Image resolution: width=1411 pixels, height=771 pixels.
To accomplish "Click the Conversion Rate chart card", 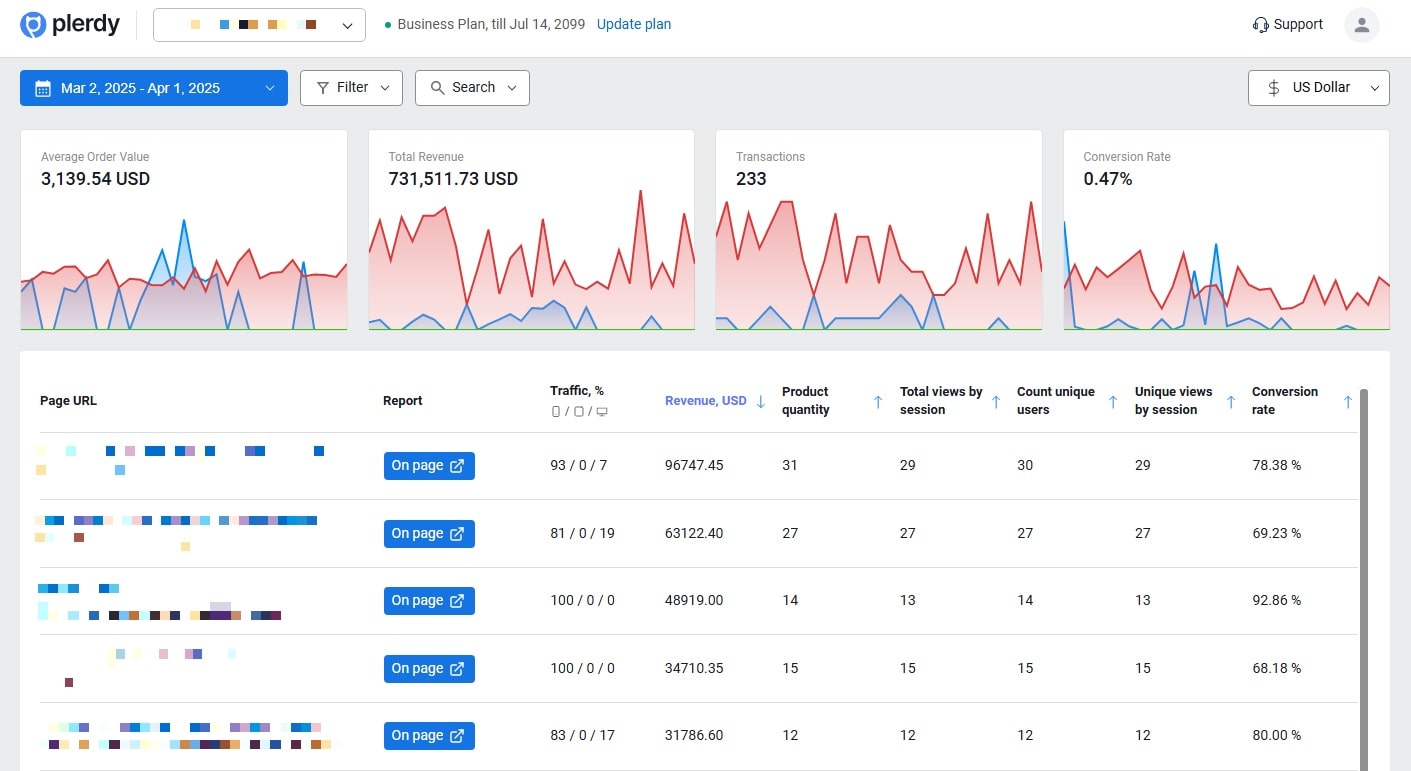I will (x=1226, y=230).
